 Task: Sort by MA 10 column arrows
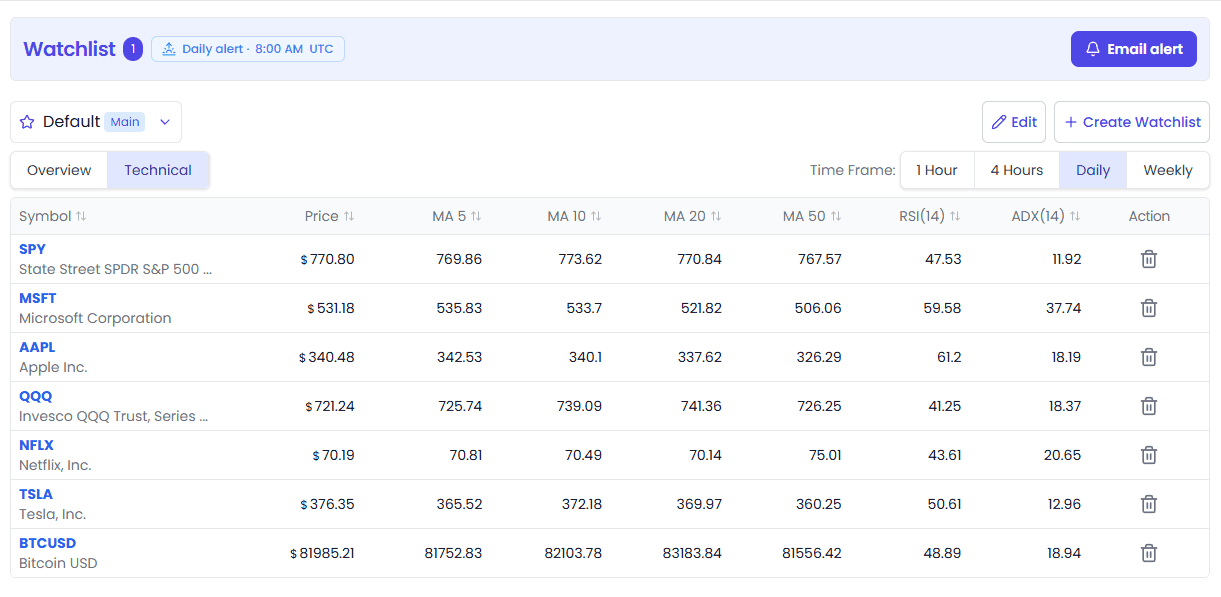tap(596, 216)
